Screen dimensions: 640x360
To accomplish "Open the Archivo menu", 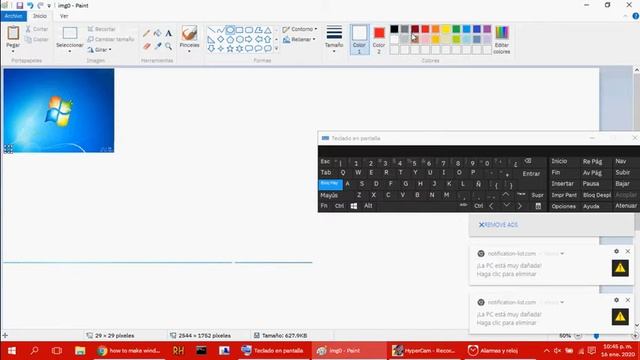I will click(13, 16).
